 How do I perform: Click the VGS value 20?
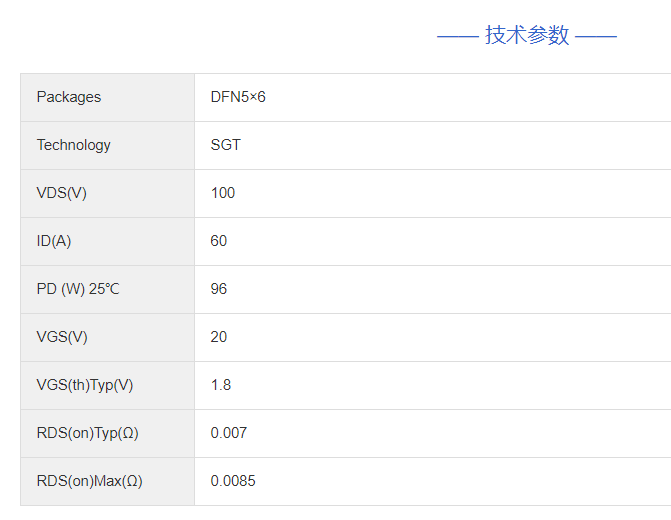point(219,337)
